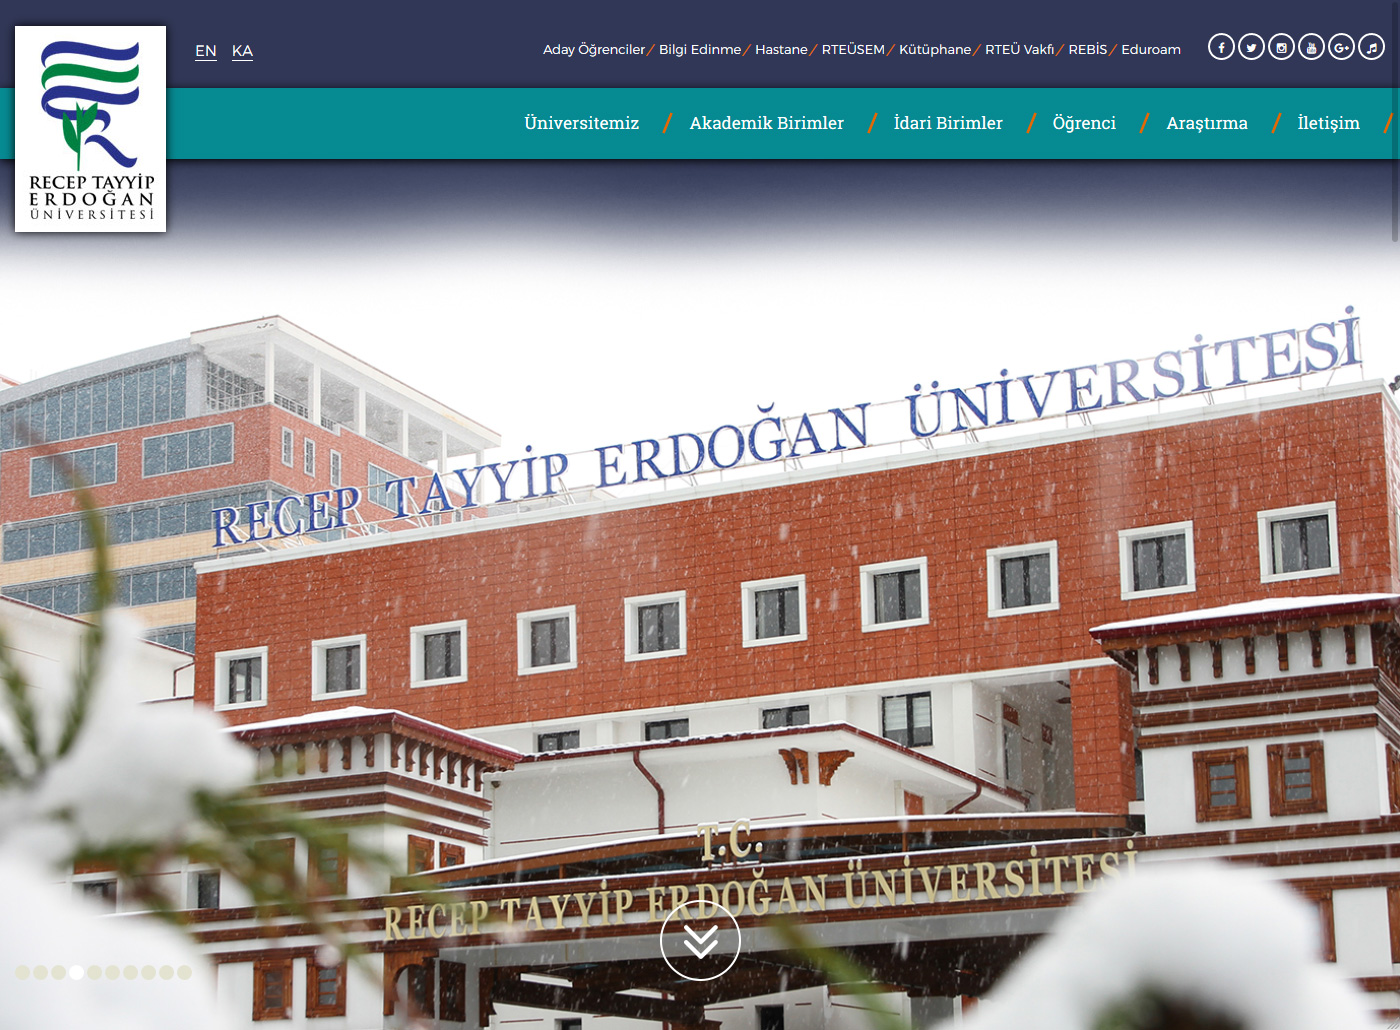The image size is (1400, 1030).
Task: Open the Öğrenci menu item
Action: [x=1084, y=123]
